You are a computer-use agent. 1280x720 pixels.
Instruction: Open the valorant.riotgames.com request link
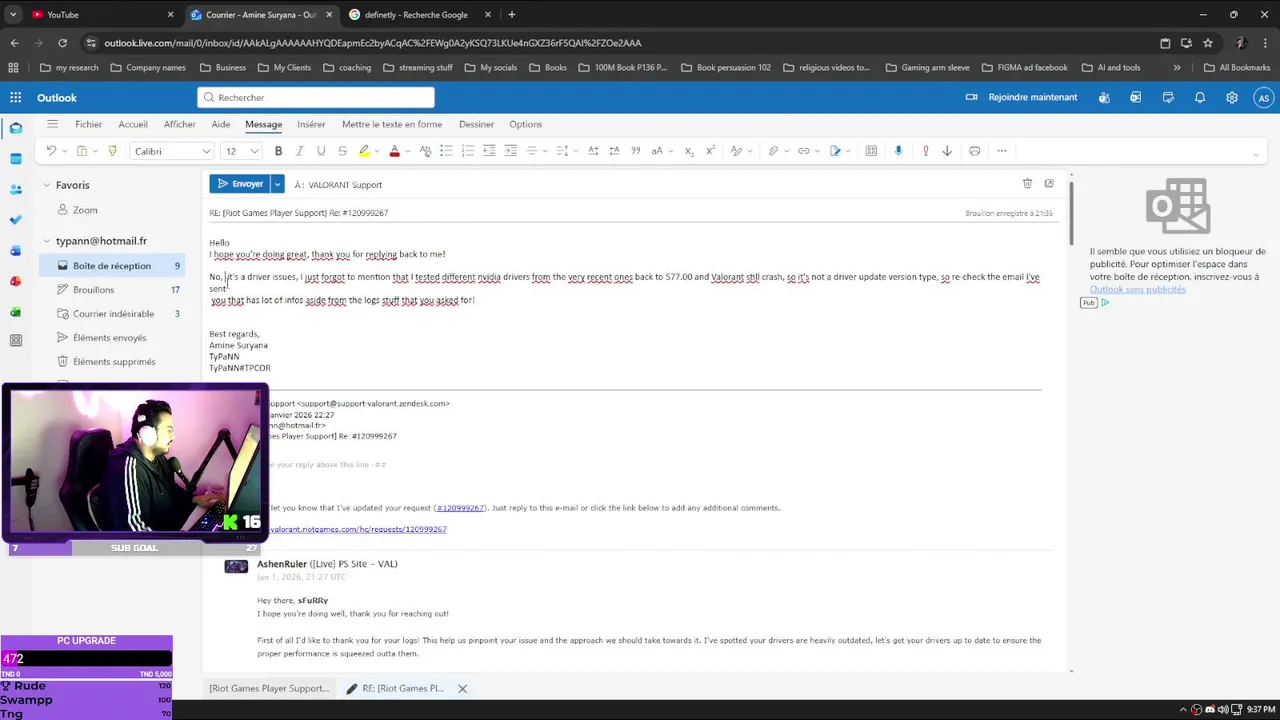(x=358, y=529)
